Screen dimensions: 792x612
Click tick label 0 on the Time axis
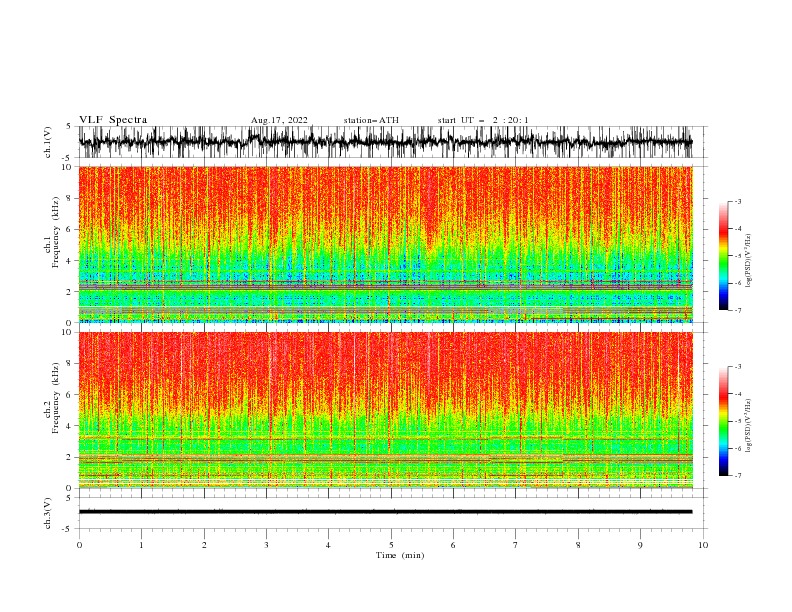(79, 545)
